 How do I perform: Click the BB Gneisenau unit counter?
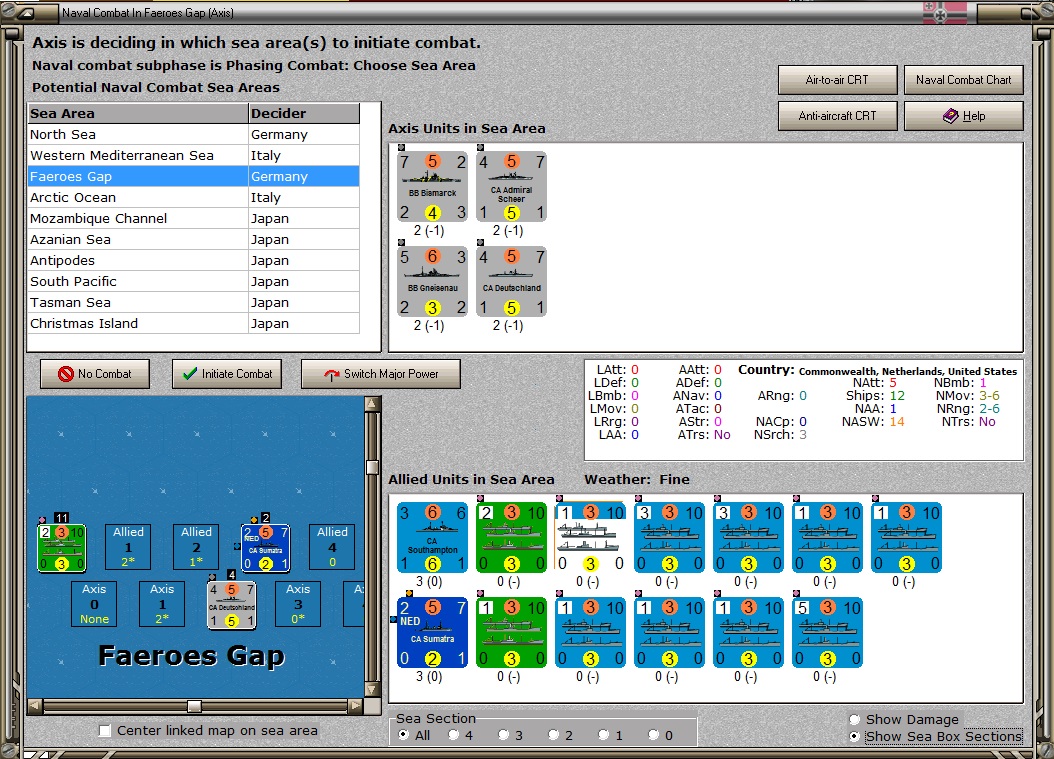point(432,282)
